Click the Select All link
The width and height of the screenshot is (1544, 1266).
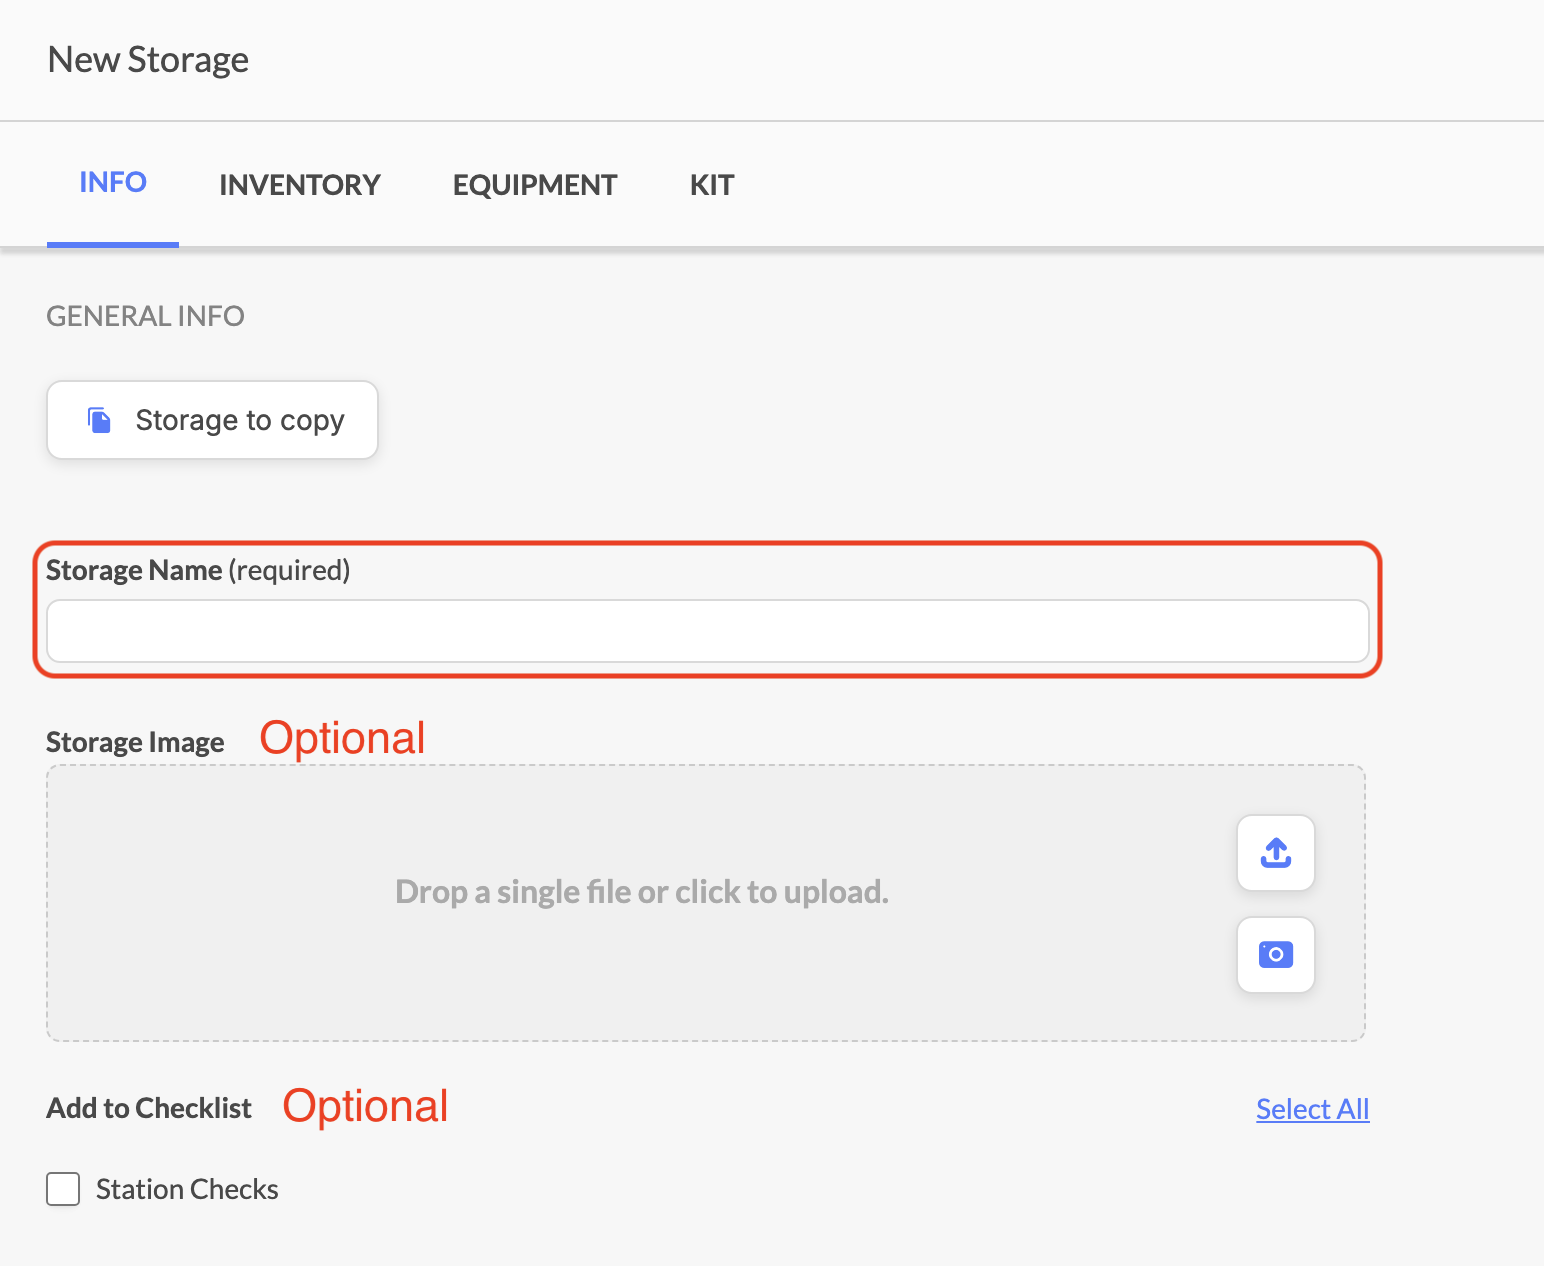[1312, 1109]
